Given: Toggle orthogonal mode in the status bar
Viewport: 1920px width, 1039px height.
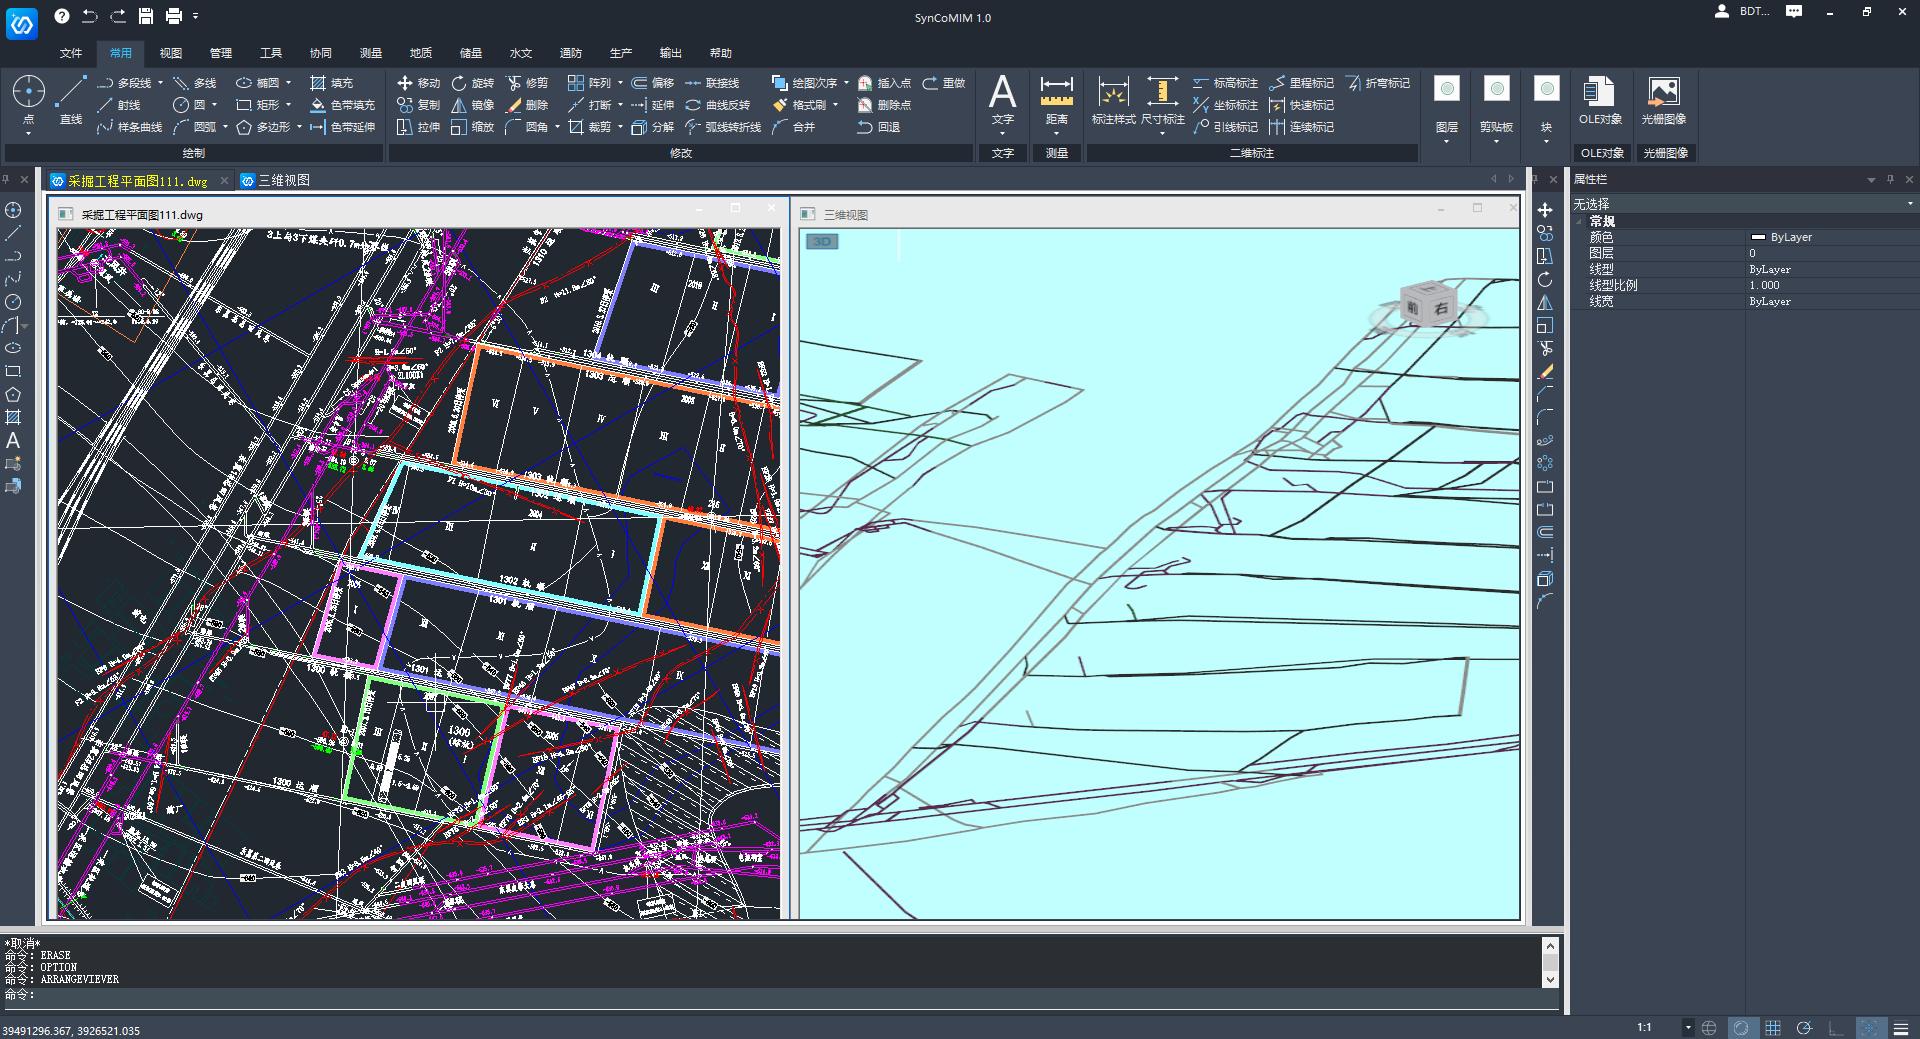Looking at the screenshot, I should [x=1836, y=1028].
